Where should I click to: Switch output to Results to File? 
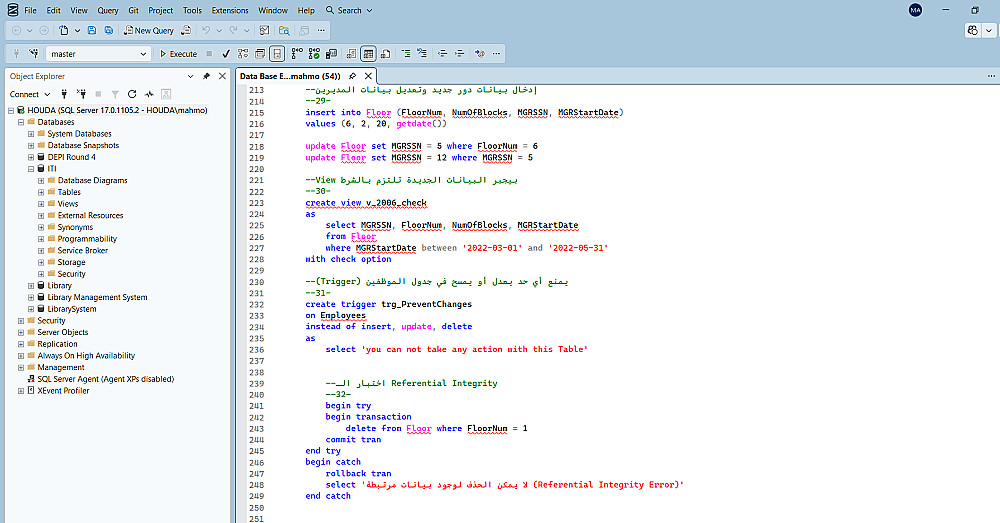coord(385,54)
